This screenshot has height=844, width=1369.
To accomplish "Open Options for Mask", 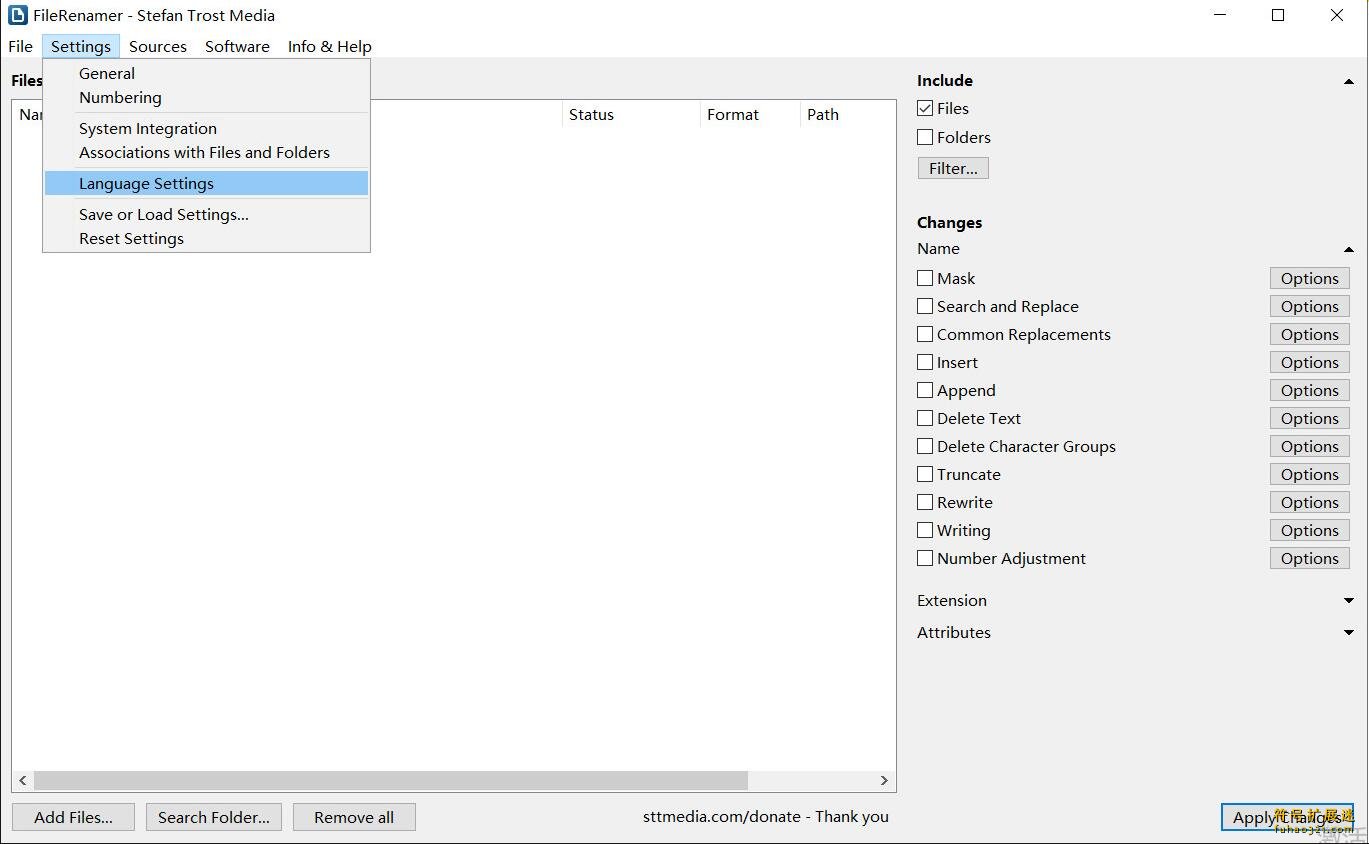I will click(1309, 279).
